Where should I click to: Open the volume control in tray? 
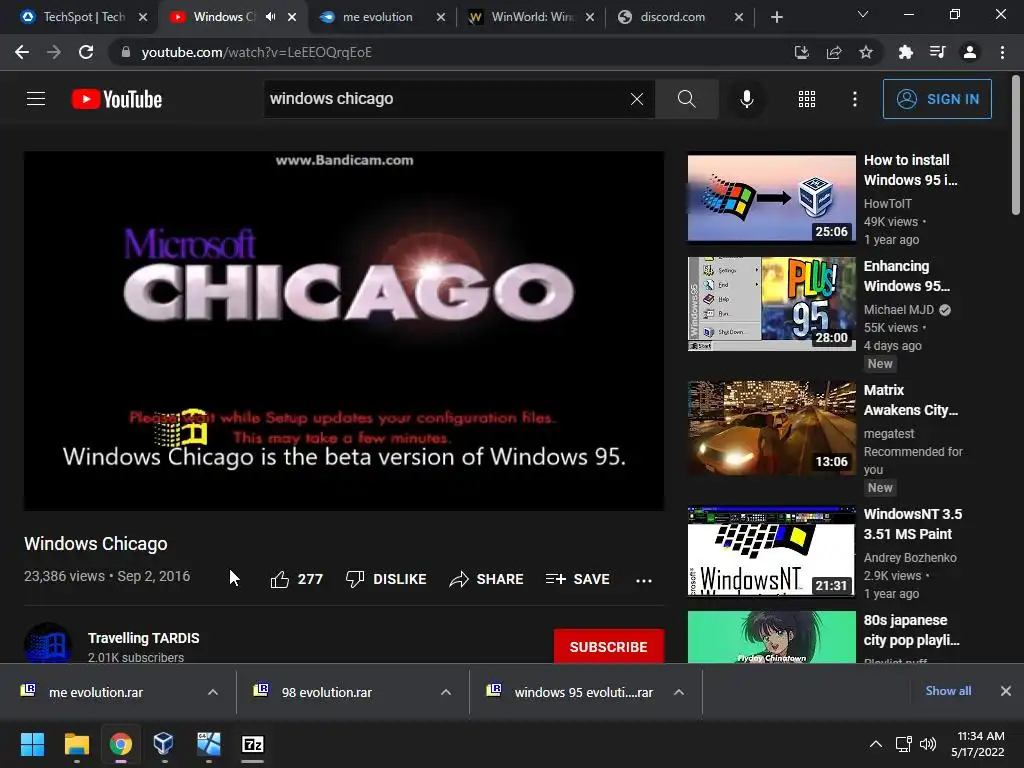tap(927, 744)
